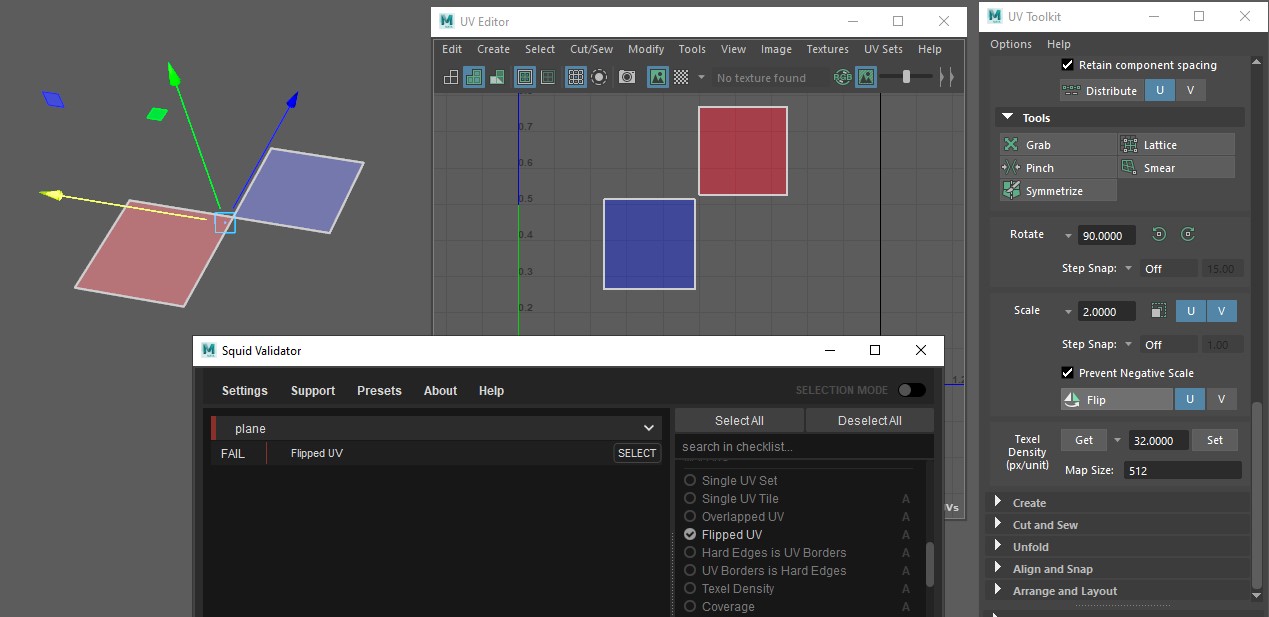Click the scale pivot icon next to Scale field
The image size is (1269, 617).
[x=1159, y=311]
